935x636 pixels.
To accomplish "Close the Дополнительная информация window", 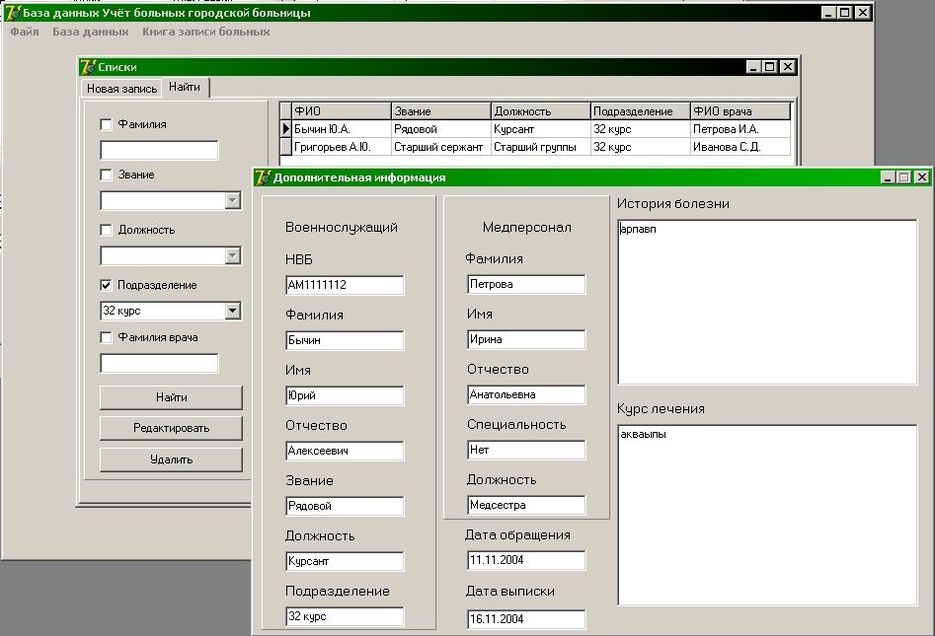I will 922,177.
